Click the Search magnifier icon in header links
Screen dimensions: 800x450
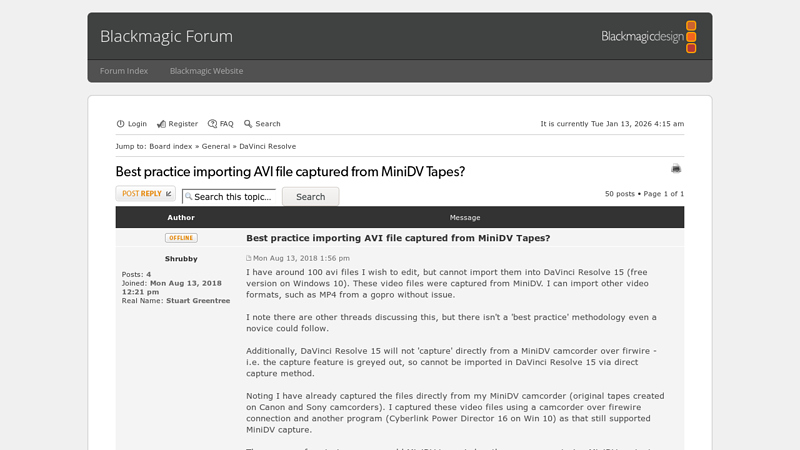(x=248, y=124)
